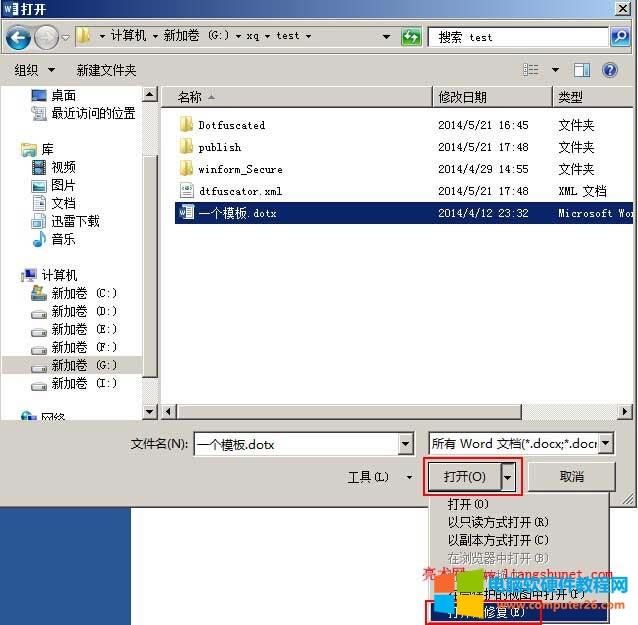Image resolution: width=638 pixels, height=625 pixels.
Task: Open address bar history dropdown arrow
Action: click(x=386, y=37)
